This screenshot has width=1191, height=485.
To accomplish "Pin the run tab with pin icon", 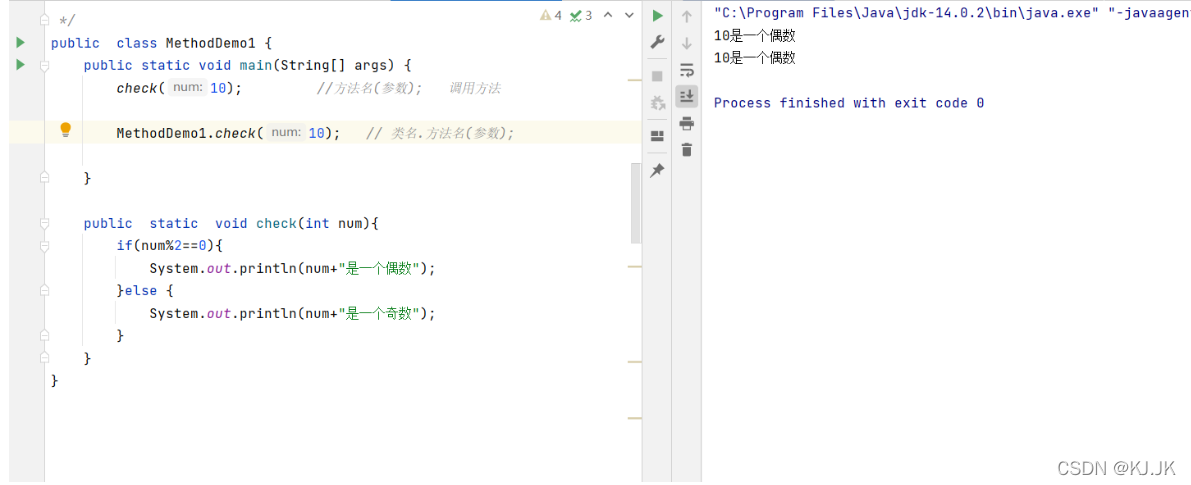I will (658, 171).
